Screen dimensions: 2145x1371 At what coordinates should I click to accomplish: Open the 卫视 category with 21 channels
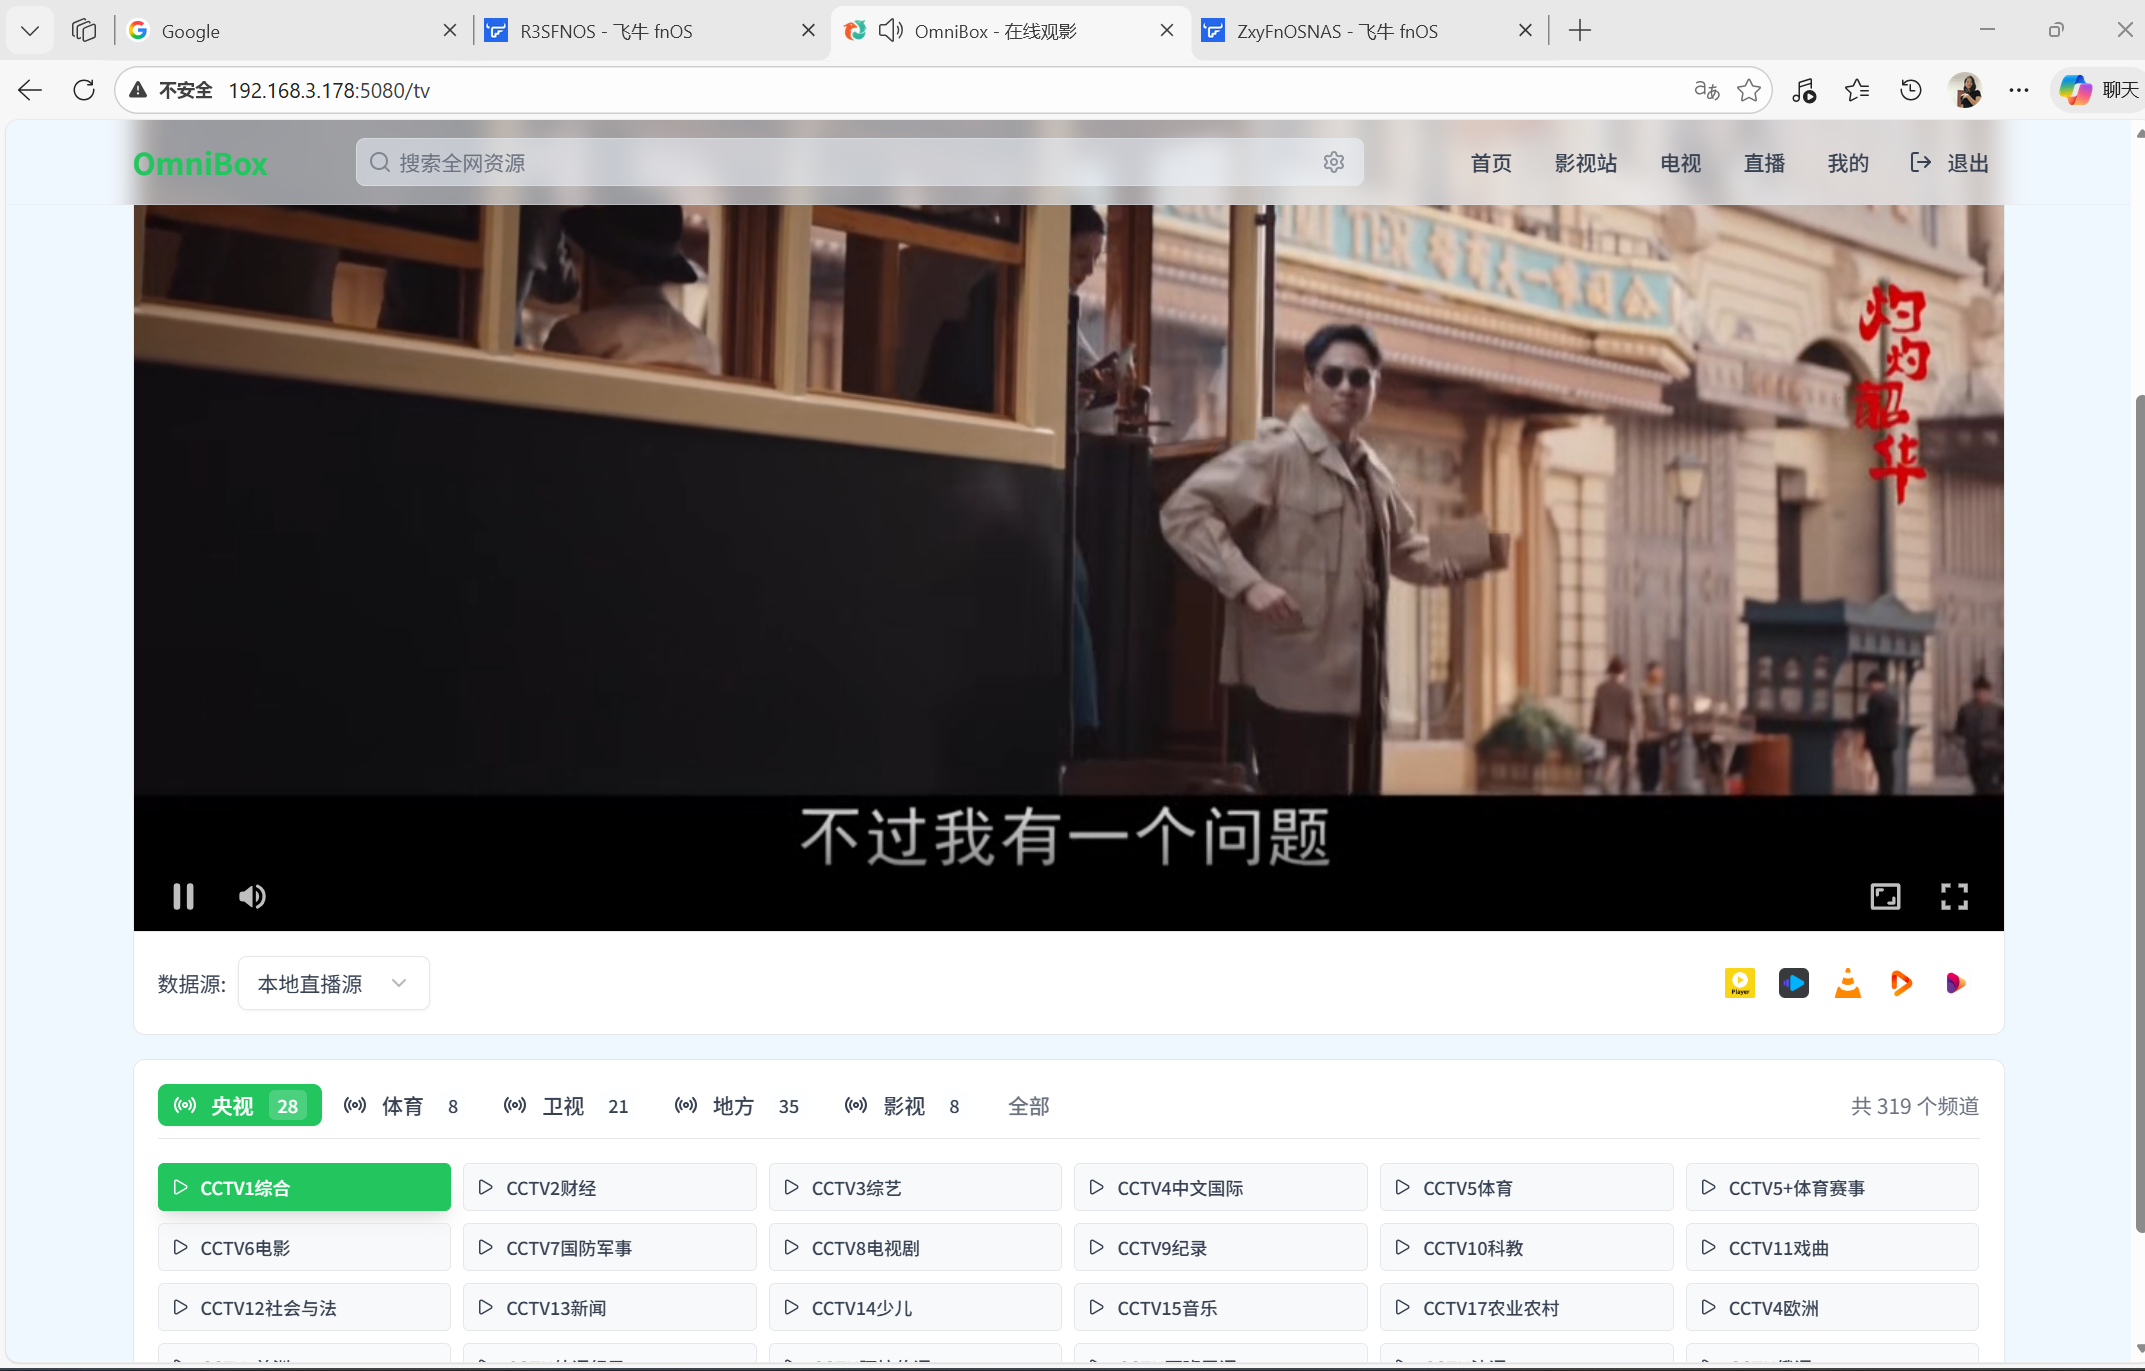pos(563,1105)
